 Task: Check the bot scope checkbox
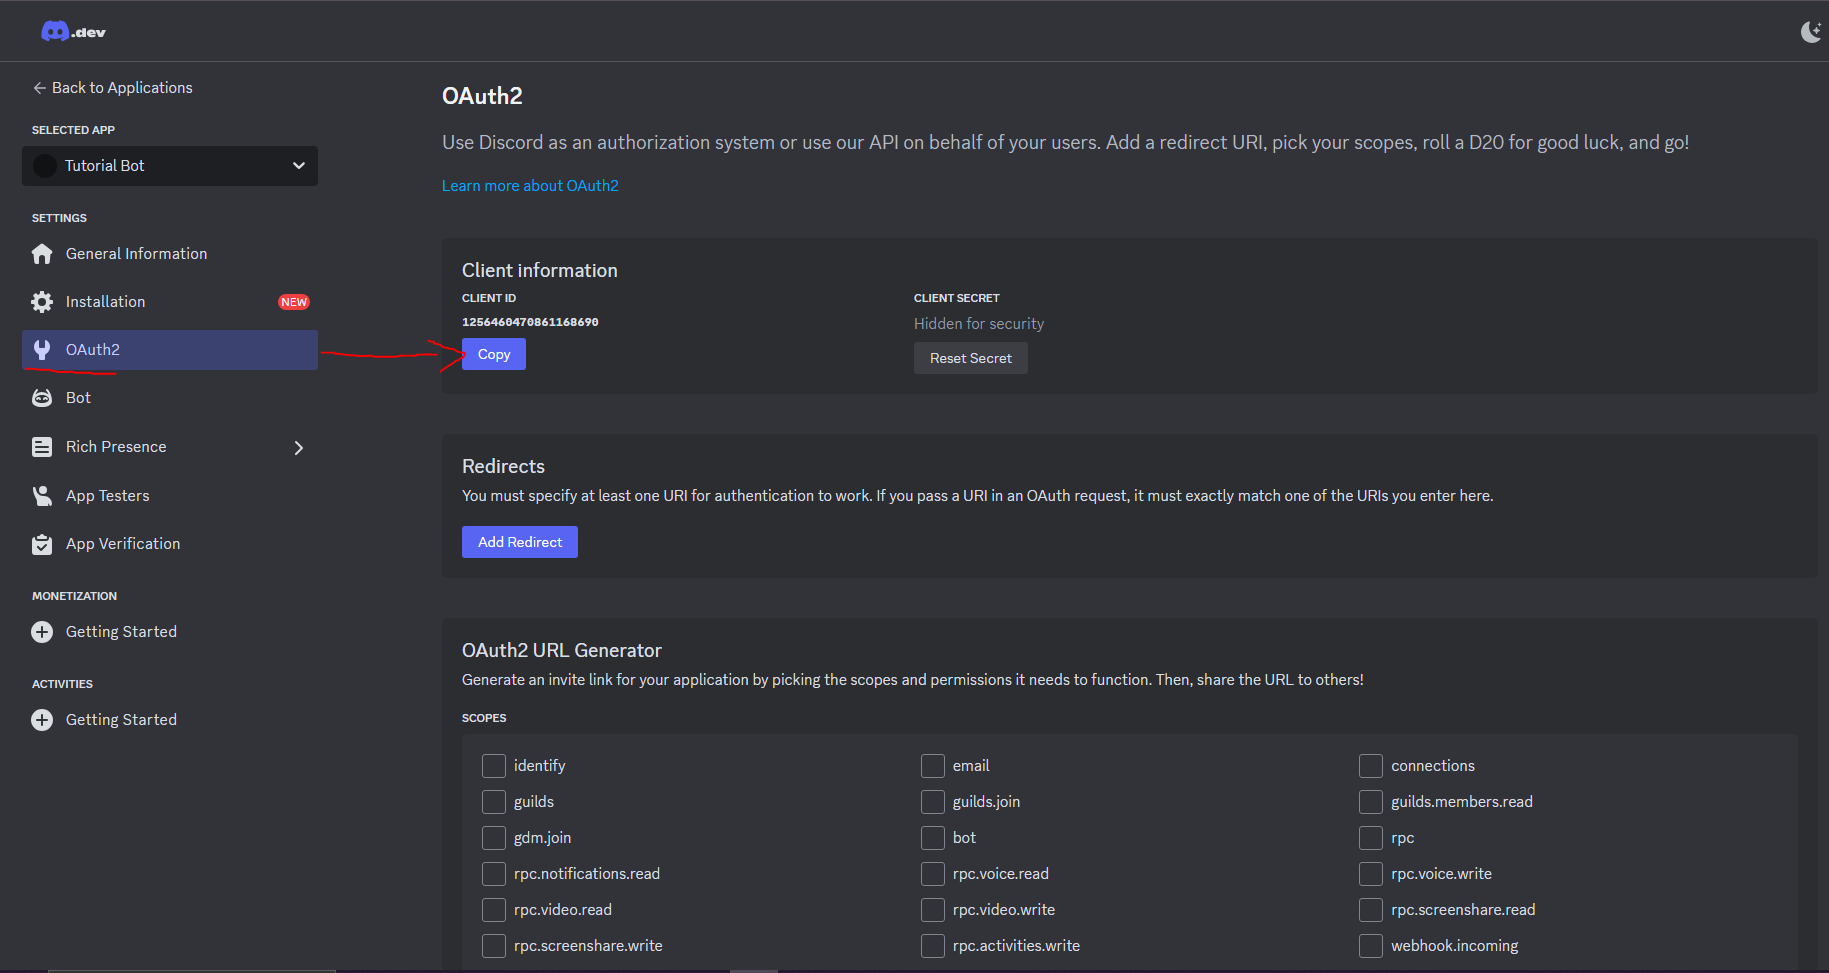(x=933, y=838)
